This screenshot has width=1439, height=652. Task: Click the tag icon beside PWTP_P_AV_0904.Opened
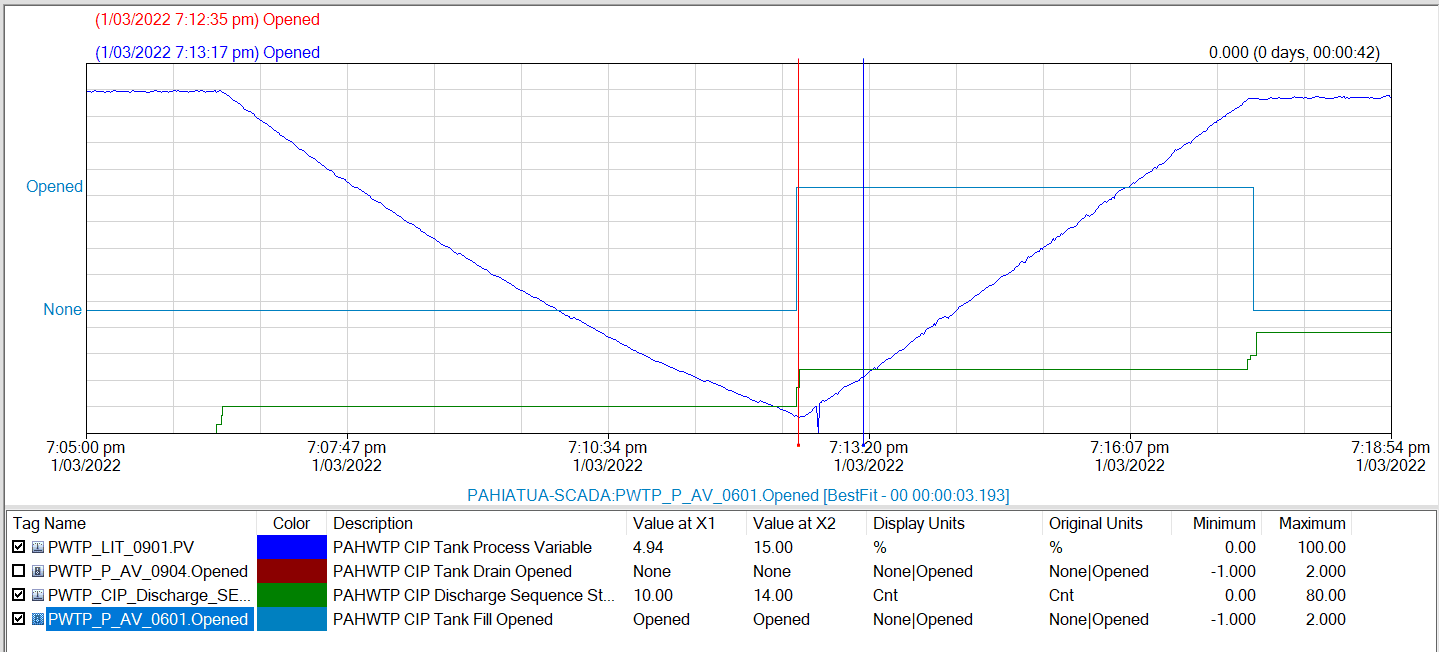point(38,571)
